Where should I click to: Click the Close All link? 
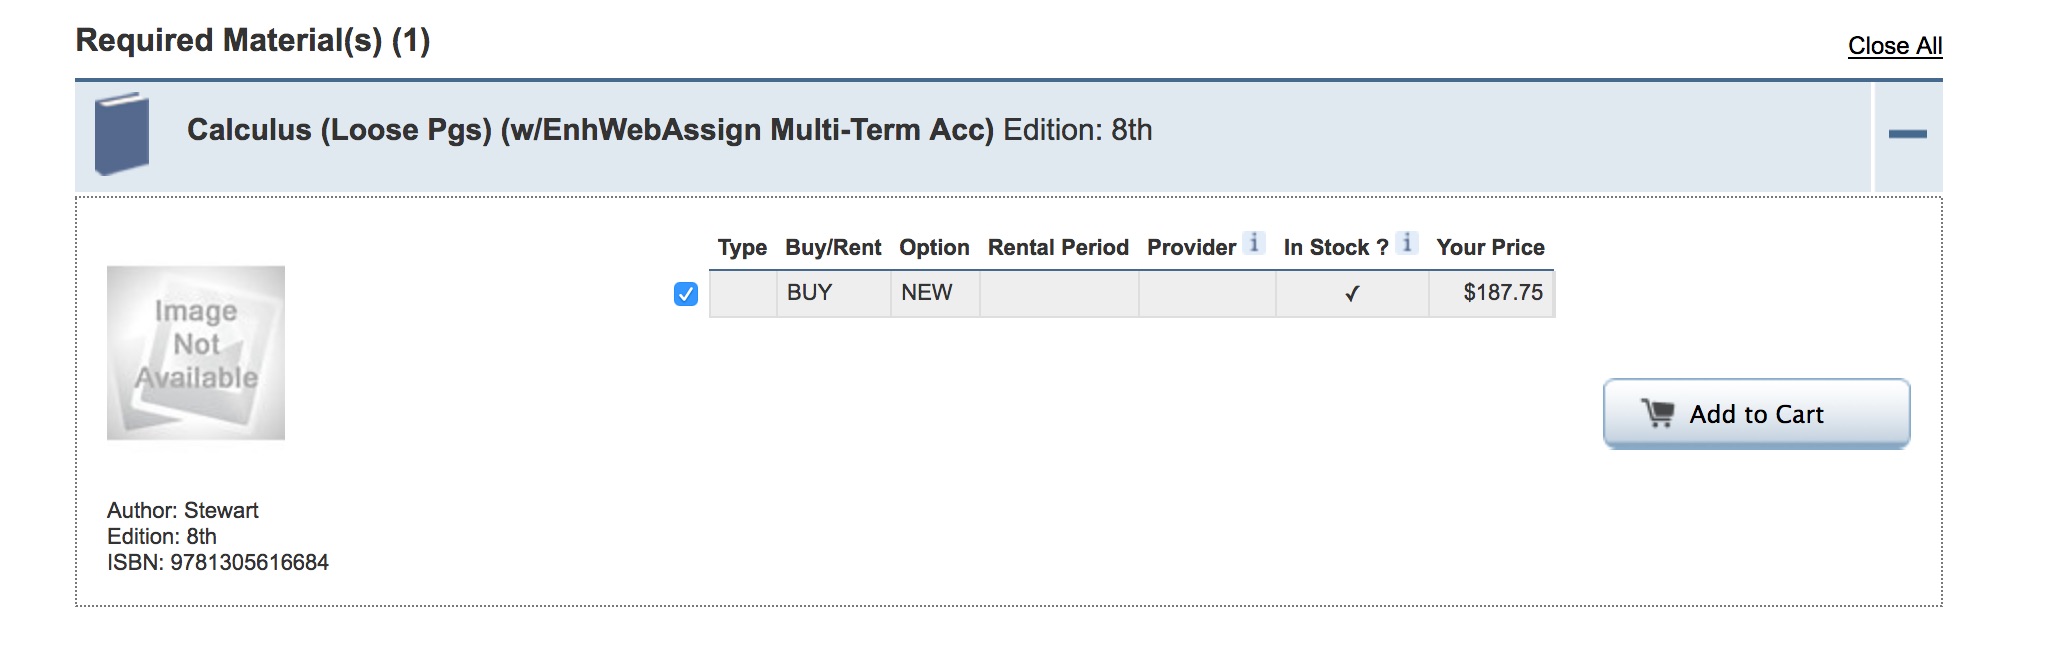(x=1895, y=46)
